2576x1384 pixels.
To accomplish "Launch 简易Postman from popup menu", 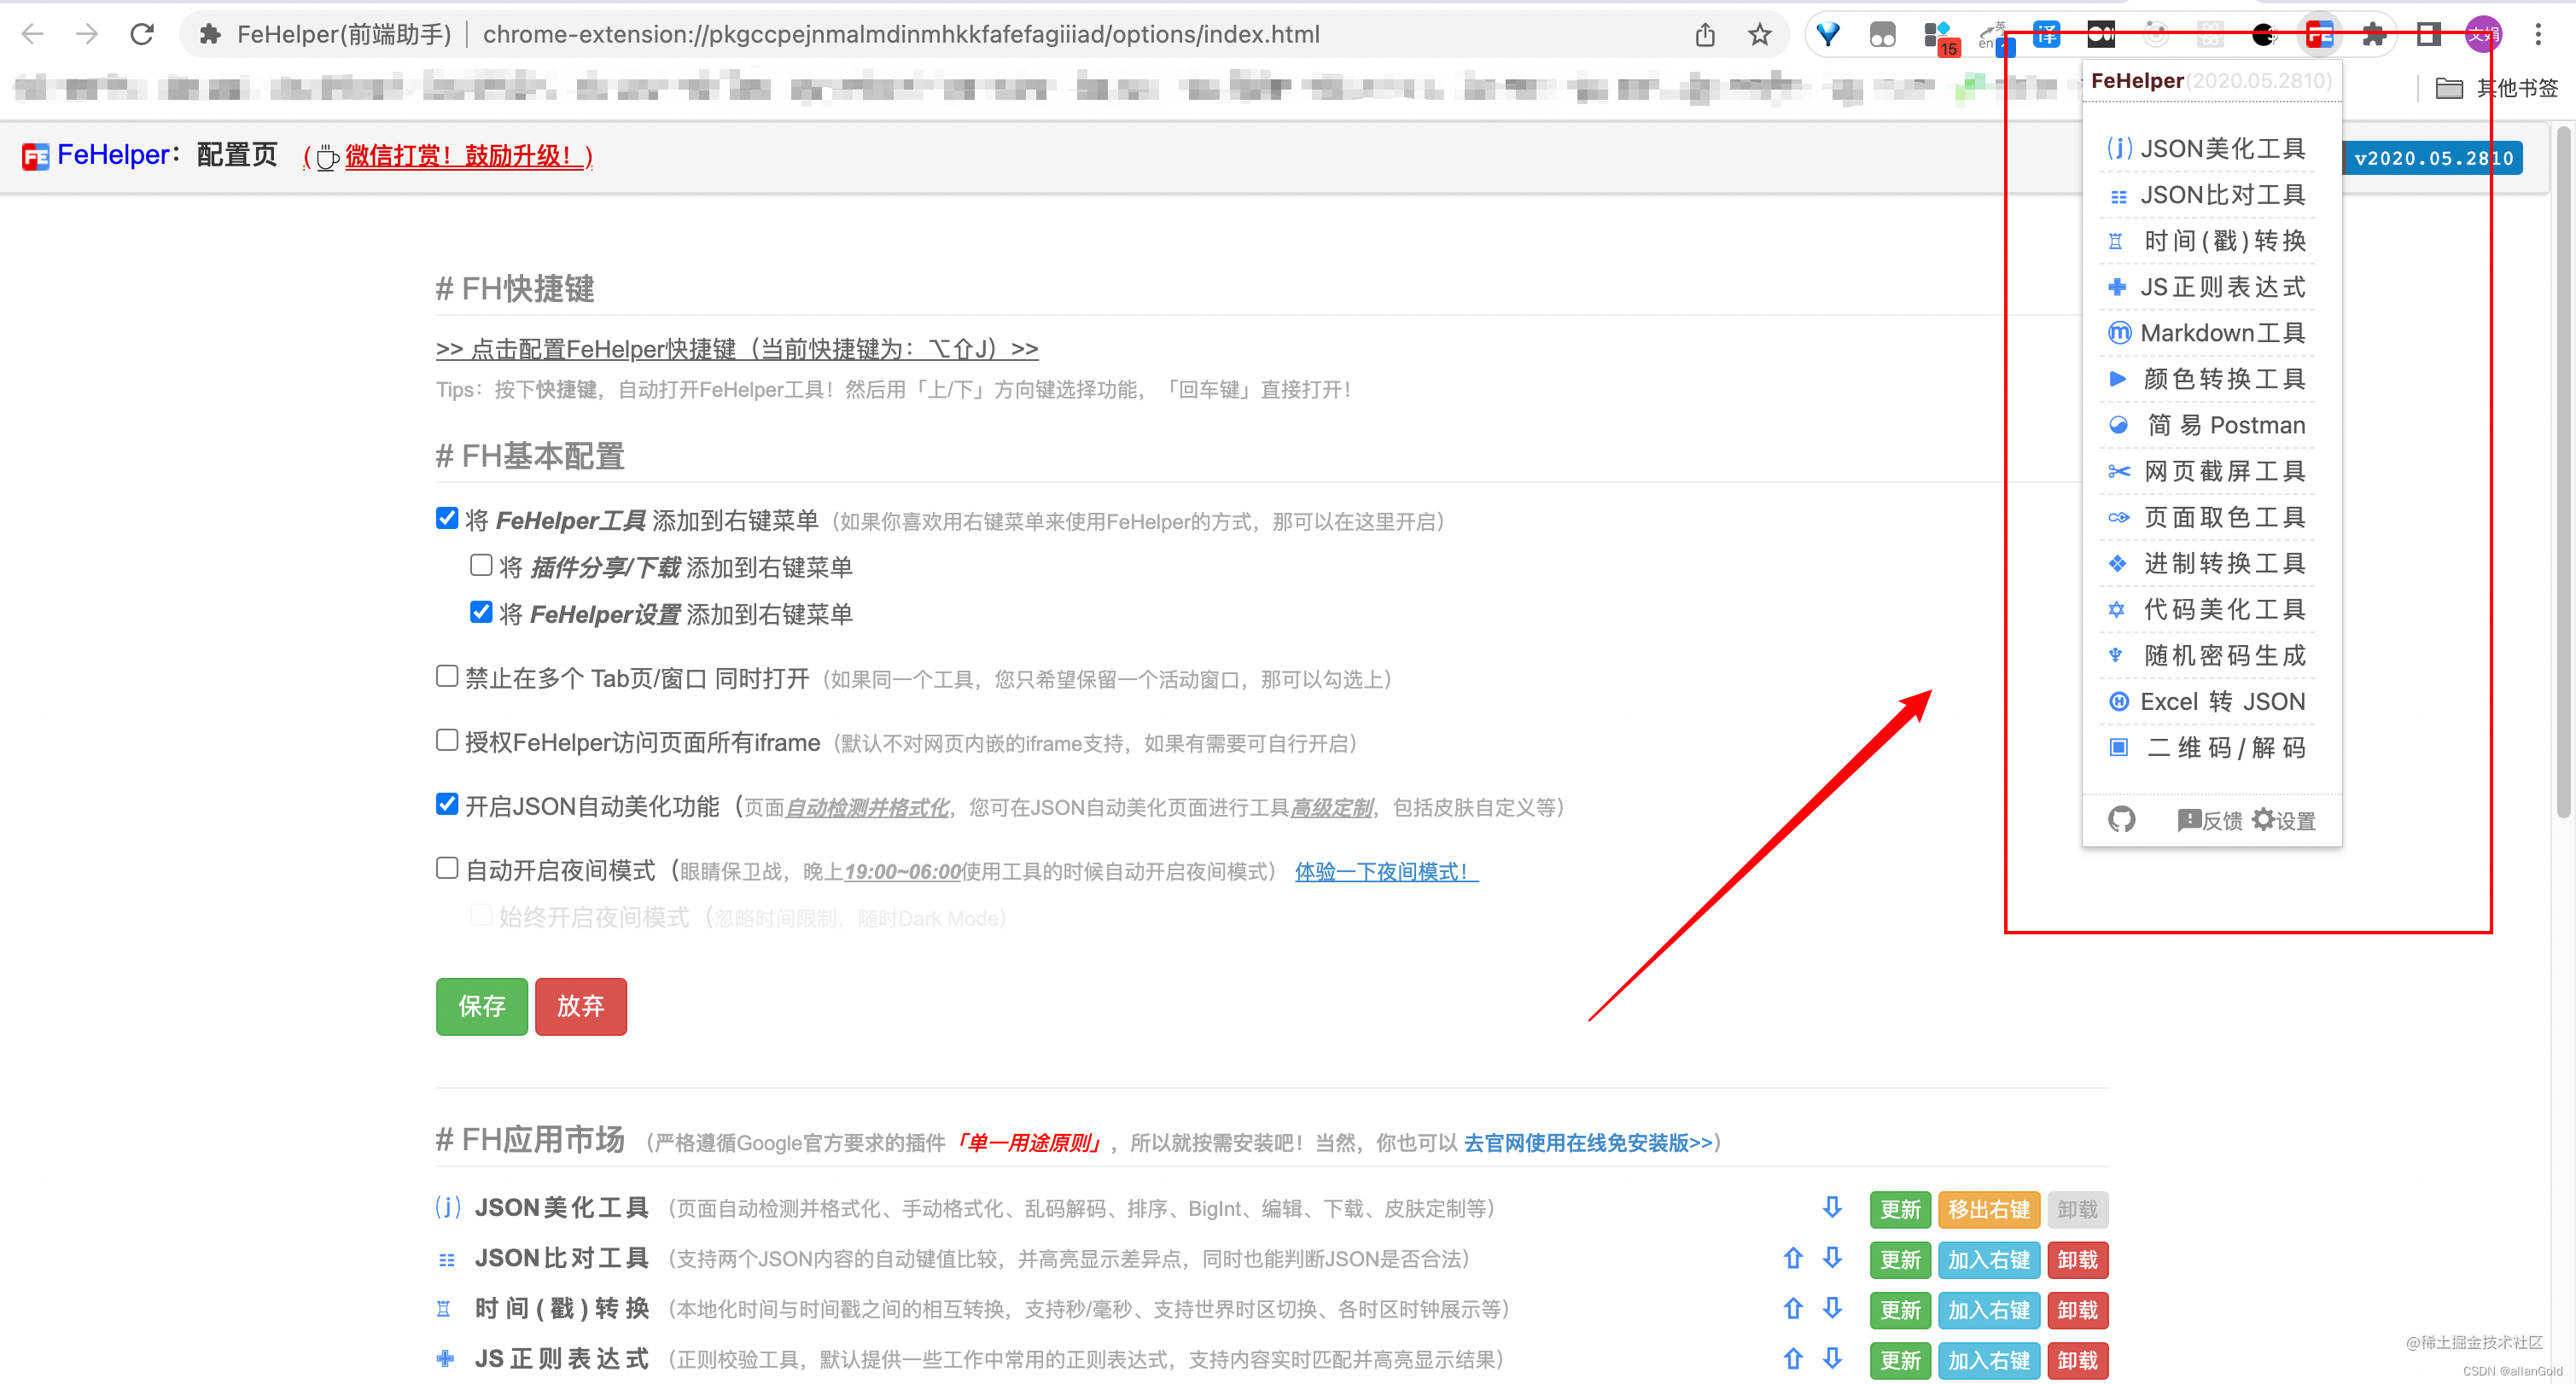I will [x=2206, y=424].
